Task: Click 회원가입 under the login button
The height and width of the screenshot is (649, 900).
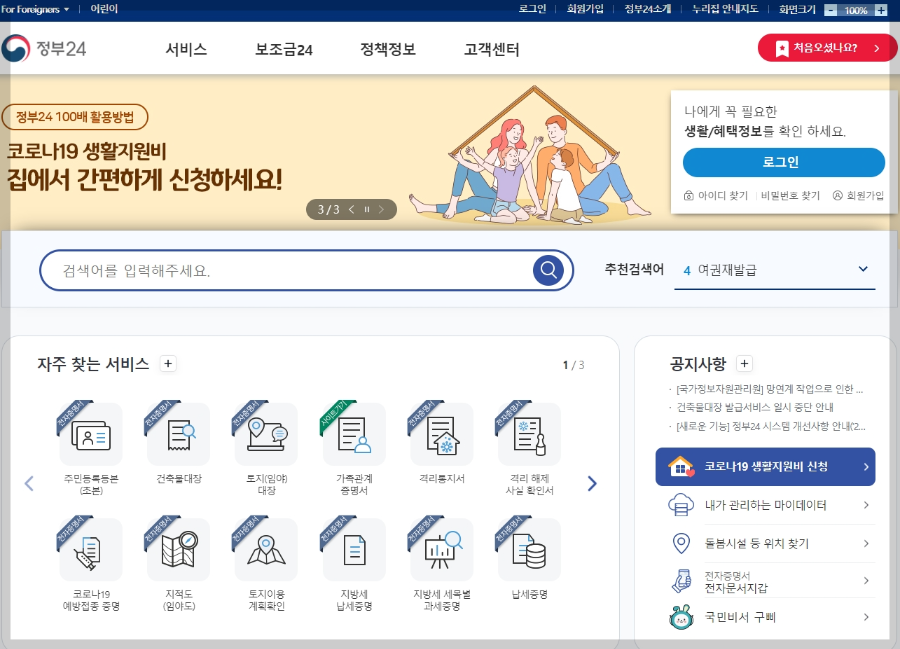Action: tap(859, 196)
